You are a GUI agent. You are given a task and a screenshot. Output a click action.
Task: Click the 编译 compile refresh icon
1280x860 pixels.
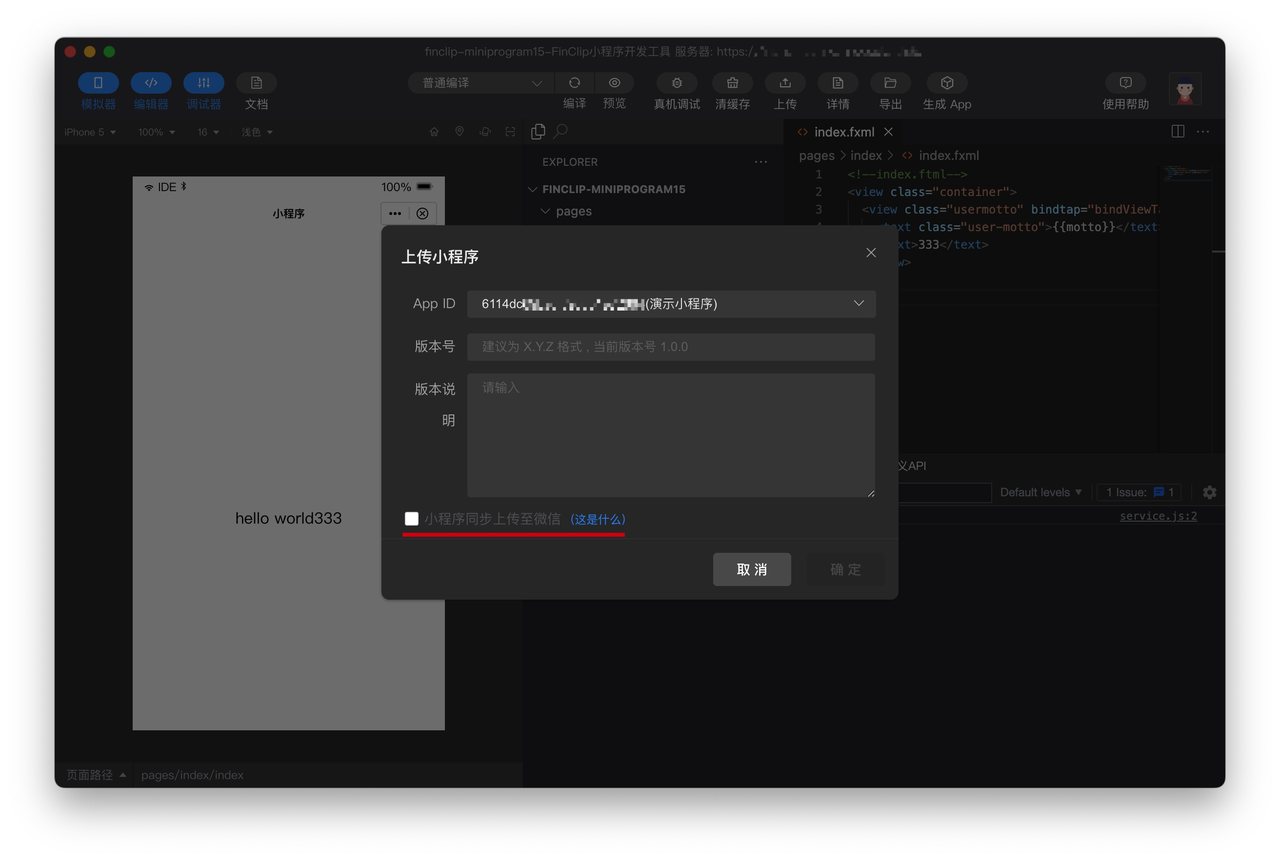[x=574, y=83]
